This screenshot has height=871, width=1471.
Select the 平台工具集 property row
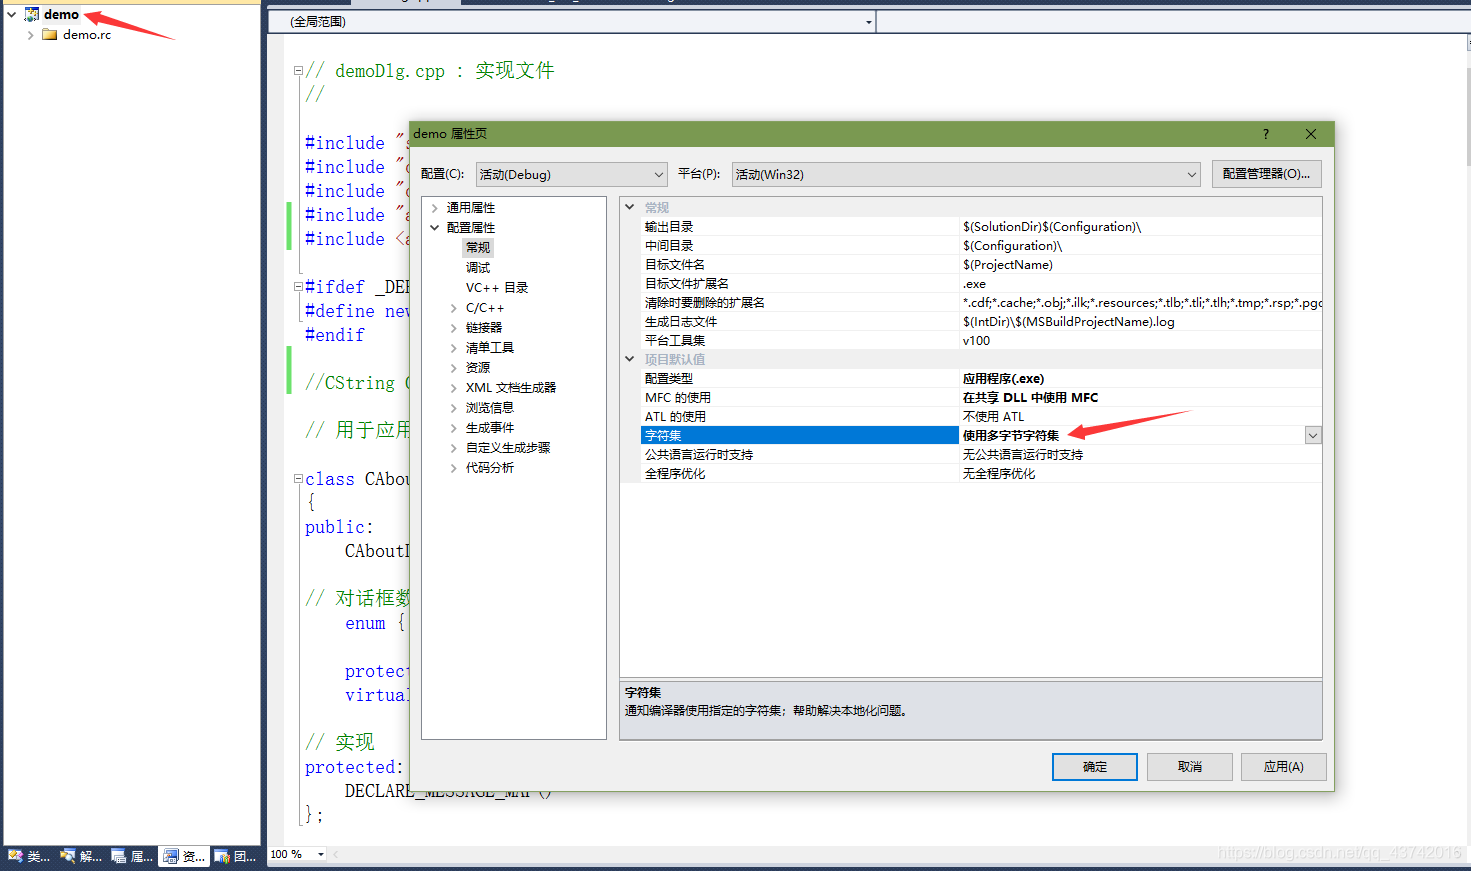pos(981,341)
